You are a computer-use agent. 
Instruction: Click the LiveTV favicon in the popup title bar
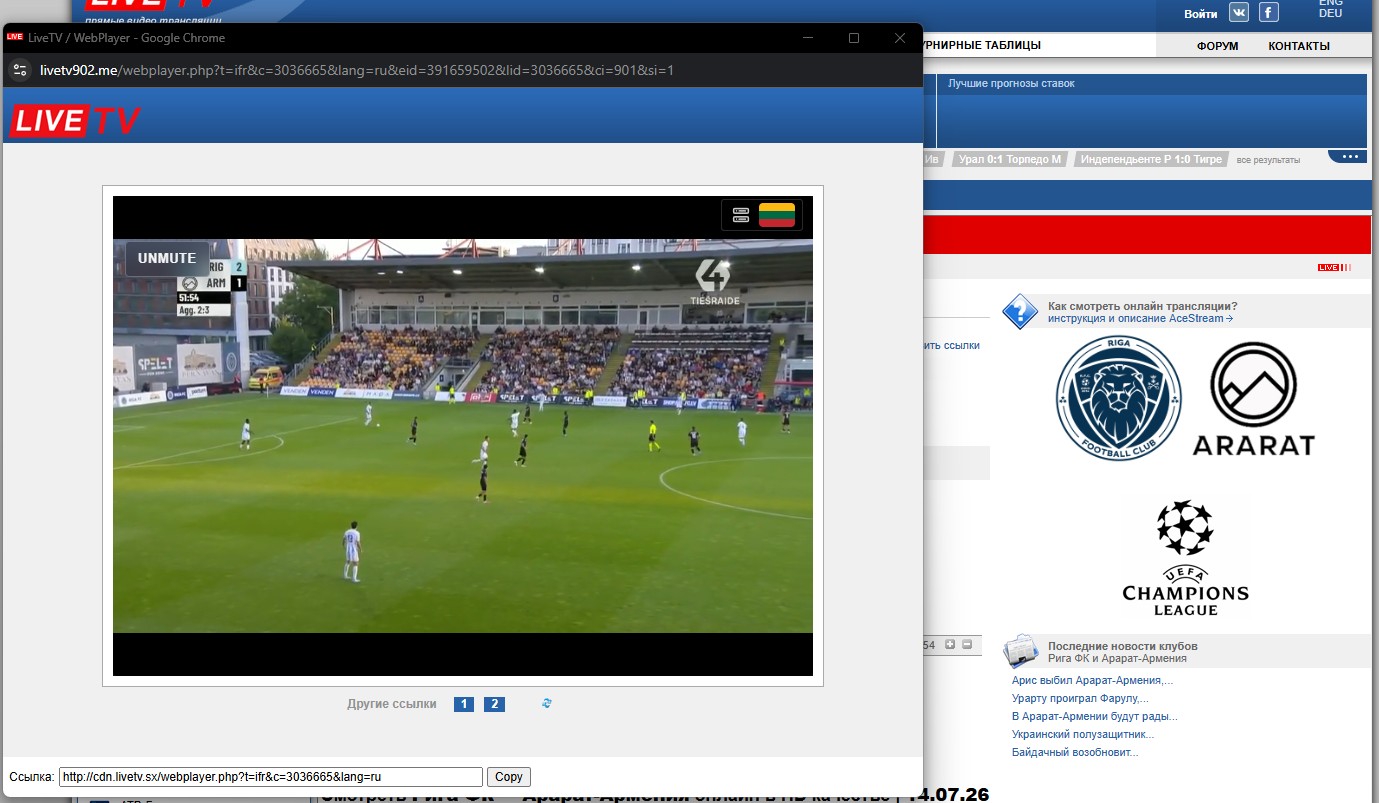click(x=14, y=37)
